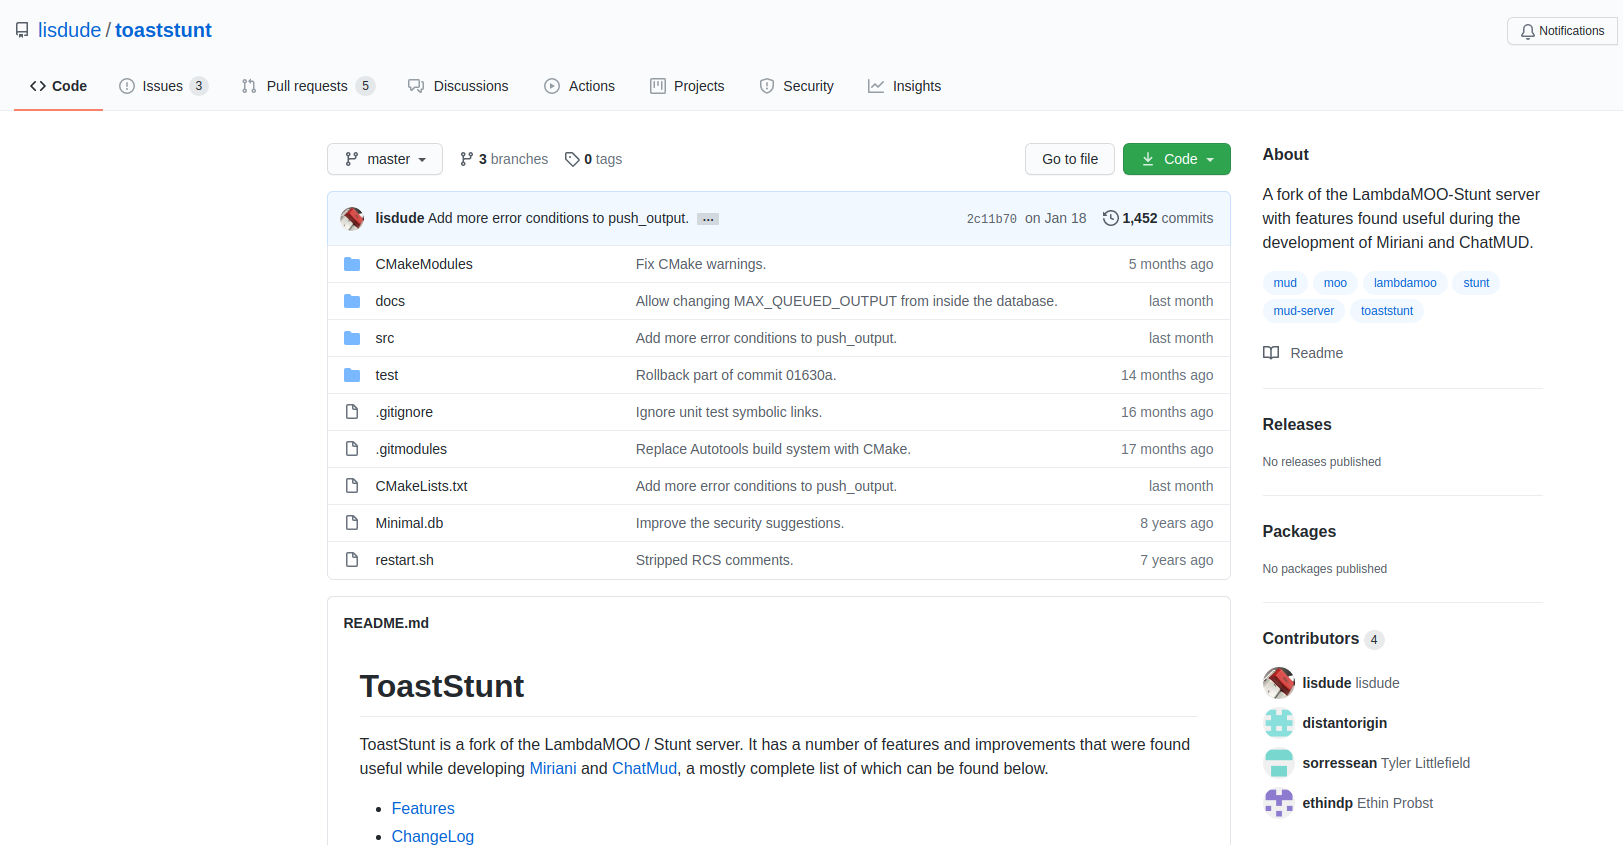Screen dimensions: 1623x845
Task: Open the CMakeModules folder icon
Action: [x=352, y=264]
